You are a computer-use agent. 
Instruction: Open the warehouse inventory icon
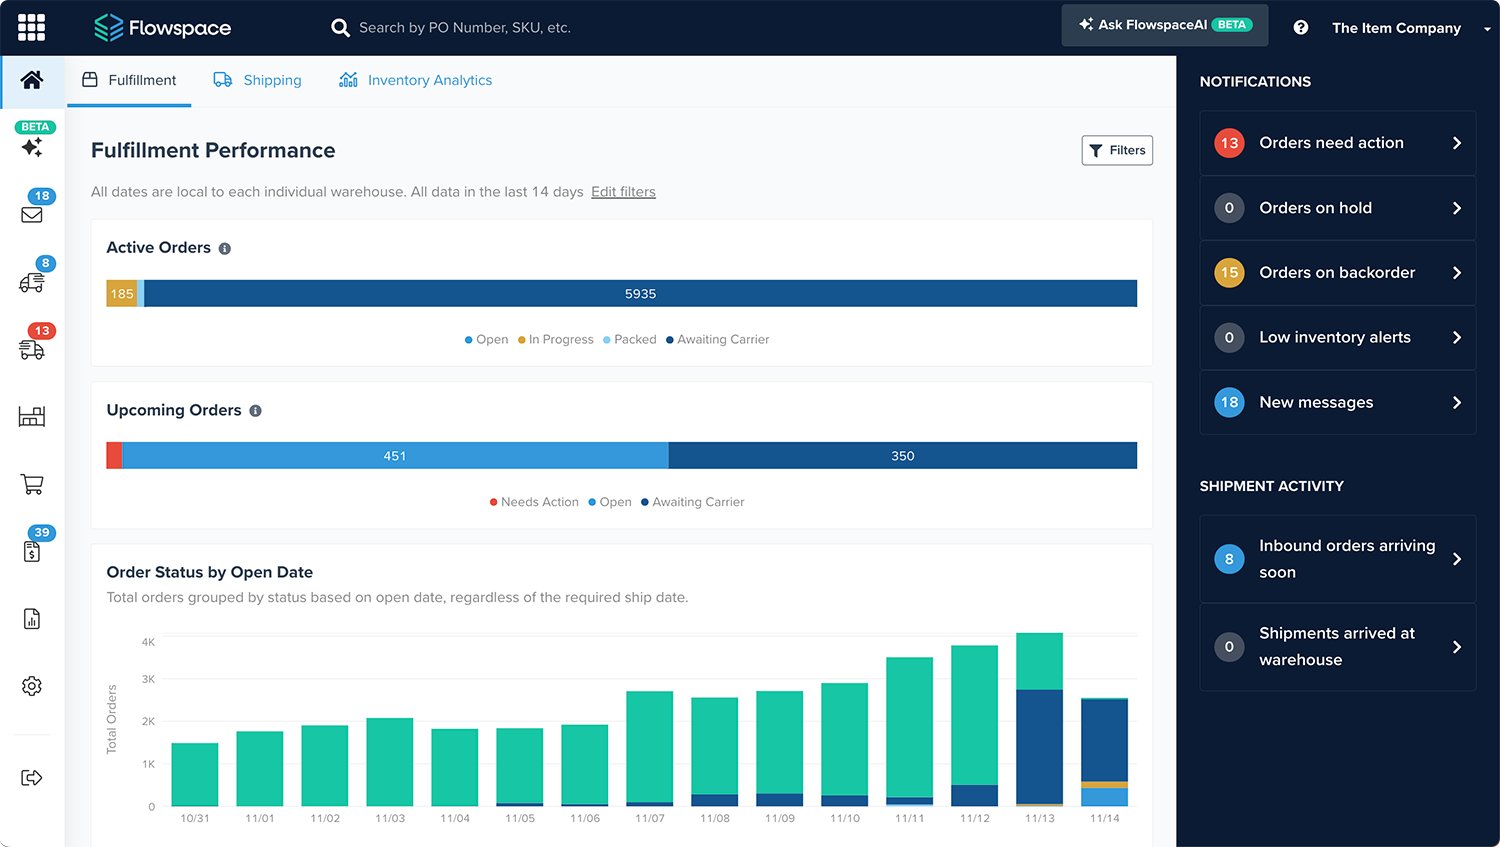[x=32, y=416]
